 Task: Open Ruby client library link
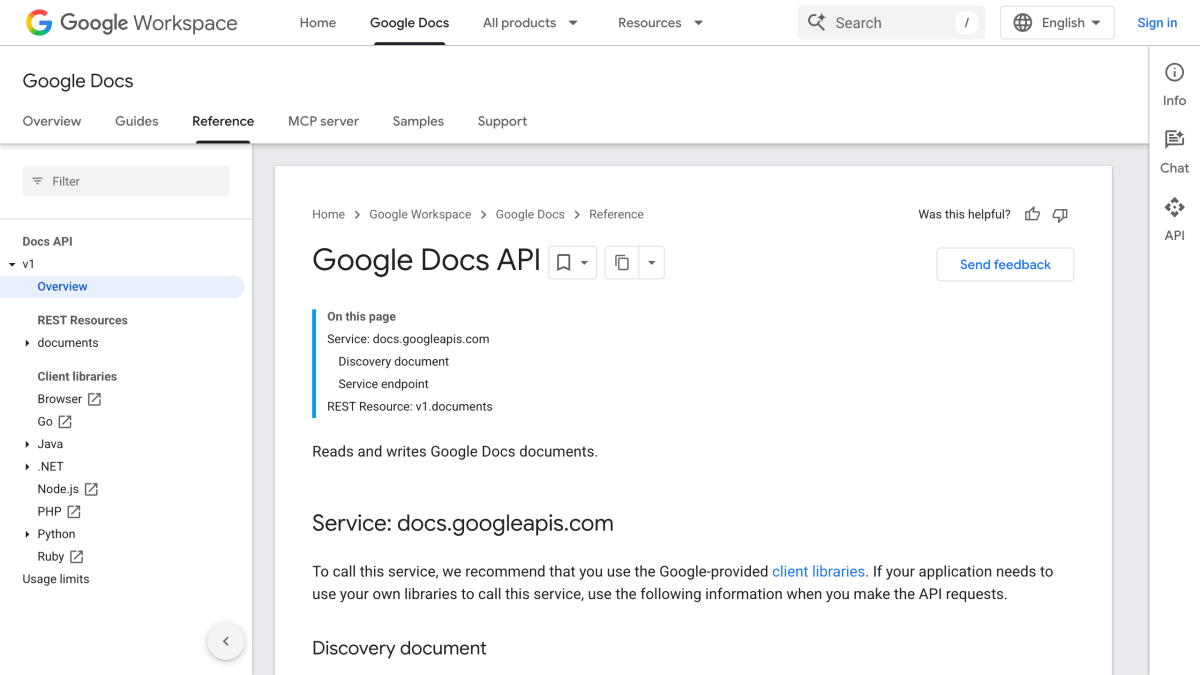pyautogui.click(x=51, y=557)
